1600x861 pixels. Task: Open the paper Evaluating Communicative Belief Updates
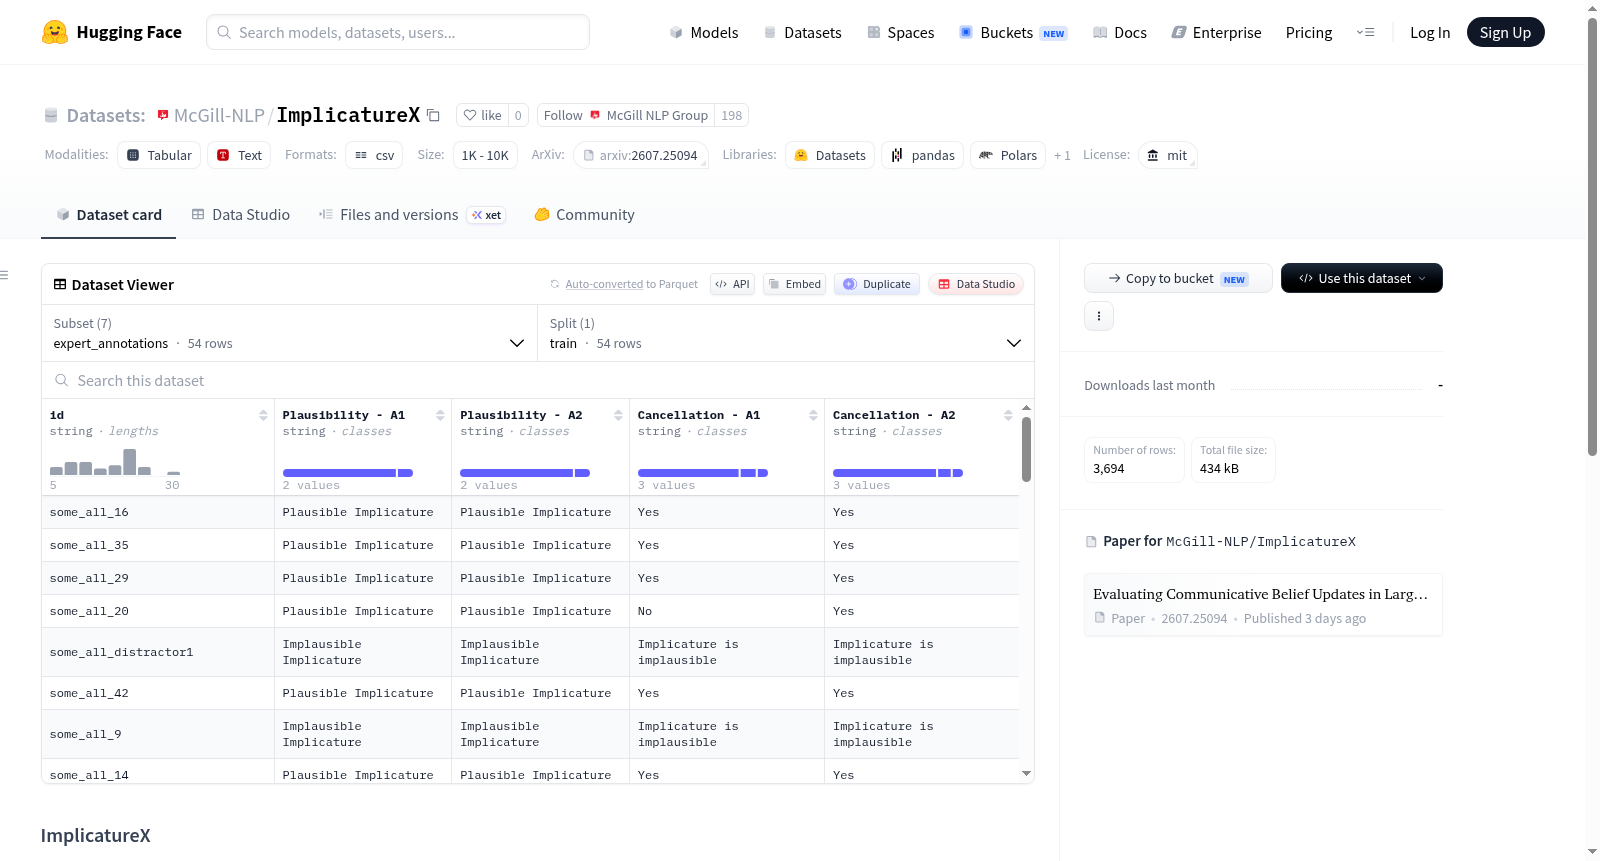click(1263, 604)
